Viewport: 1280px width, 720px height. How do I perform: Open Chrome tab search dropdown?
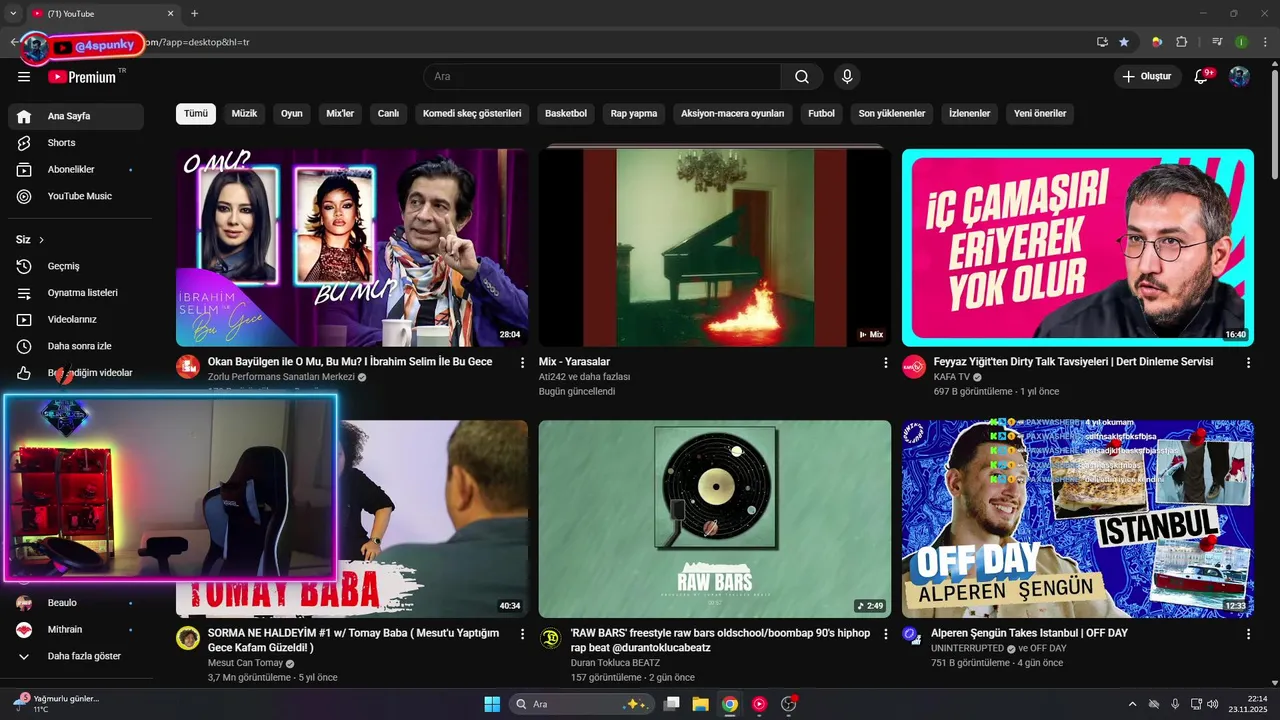tap(13, 14)
